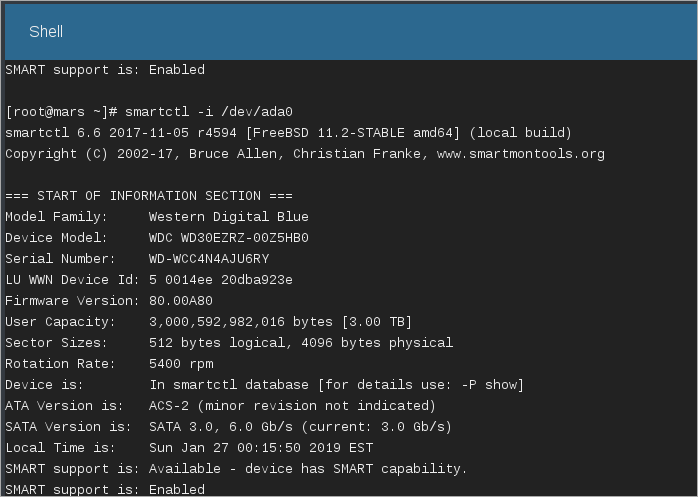Click the Local Time Sun Jan 27 line
Screen dimensions: 698x497
(189, 448)
